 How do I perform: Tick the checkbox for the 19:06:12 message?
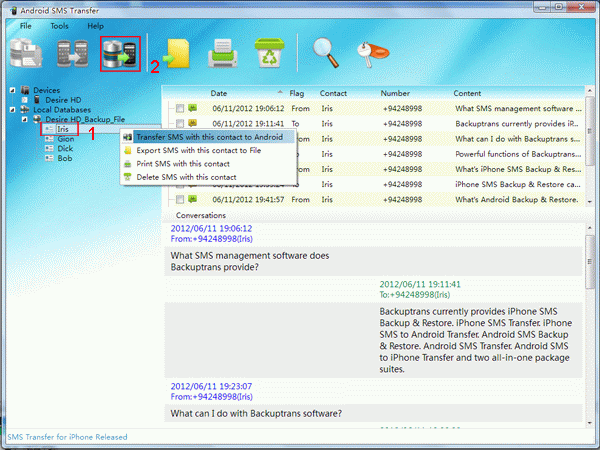(x=180, y=109)
